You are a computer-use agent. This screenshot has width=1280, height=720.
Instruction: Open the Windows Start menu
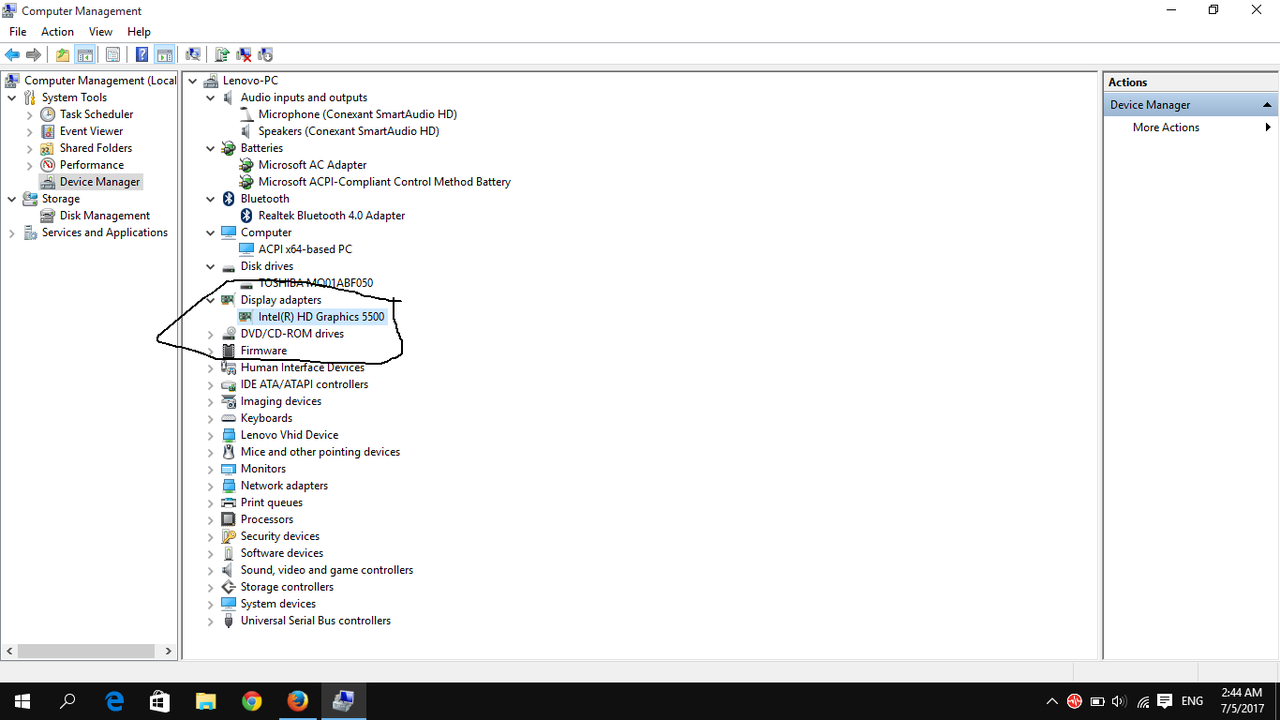22,702
